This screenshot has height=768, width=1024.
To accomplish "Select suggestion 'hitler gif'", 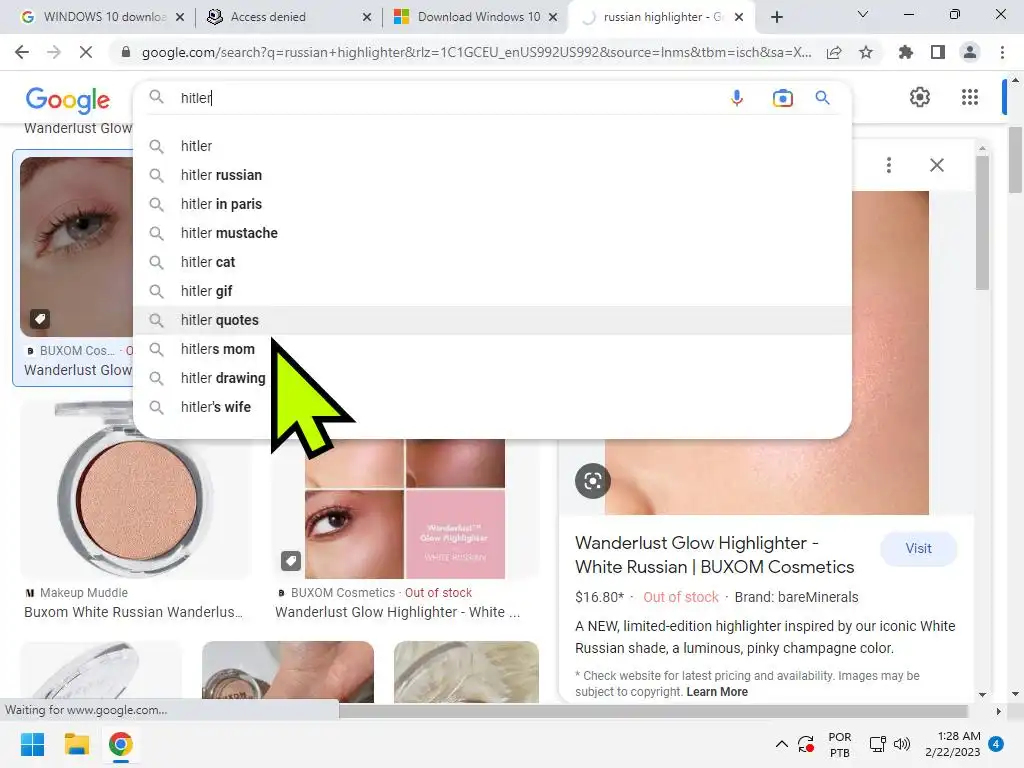I will tap(492, 291).
